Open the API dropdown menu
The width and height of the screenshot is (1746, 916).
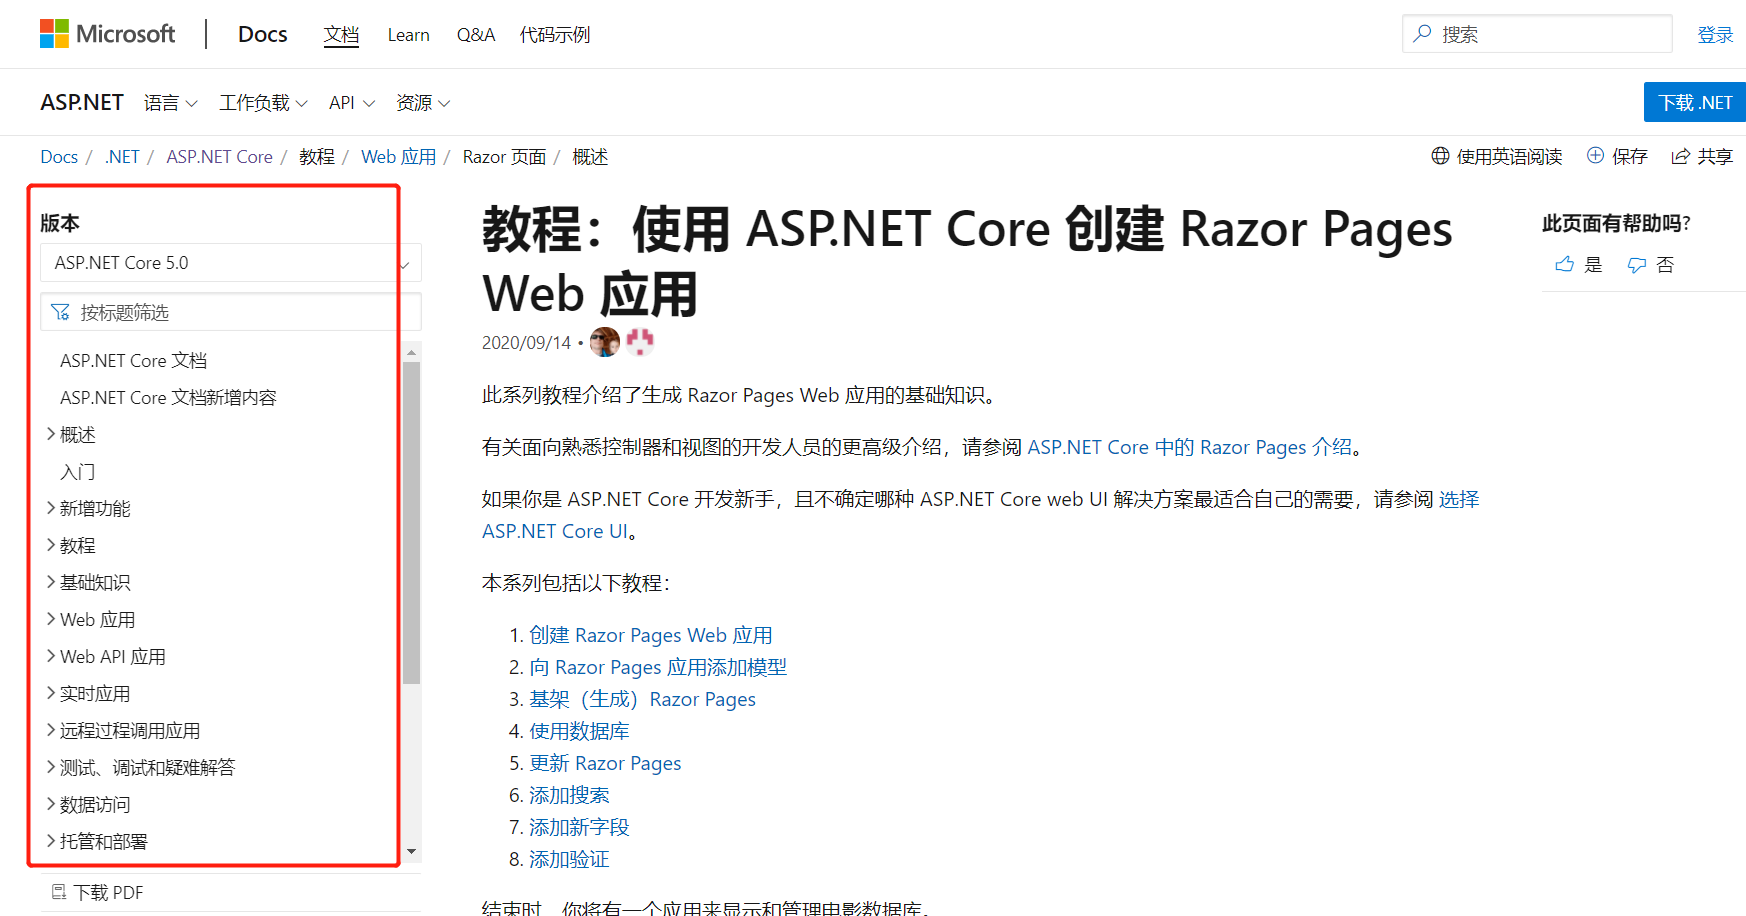click(352, 103)
